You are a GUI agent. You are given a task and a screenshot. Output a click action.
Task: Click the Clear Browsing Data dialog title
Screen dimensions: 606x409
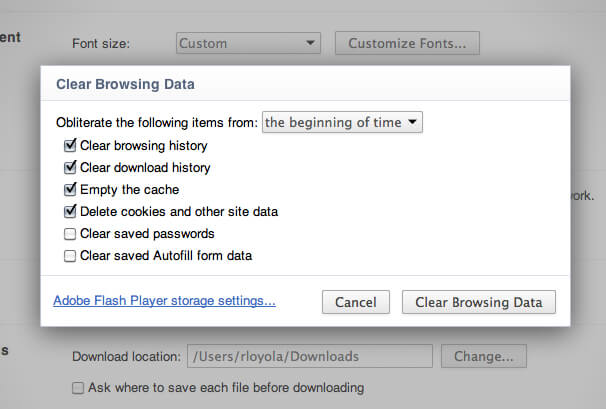click(x=123, y=84)
